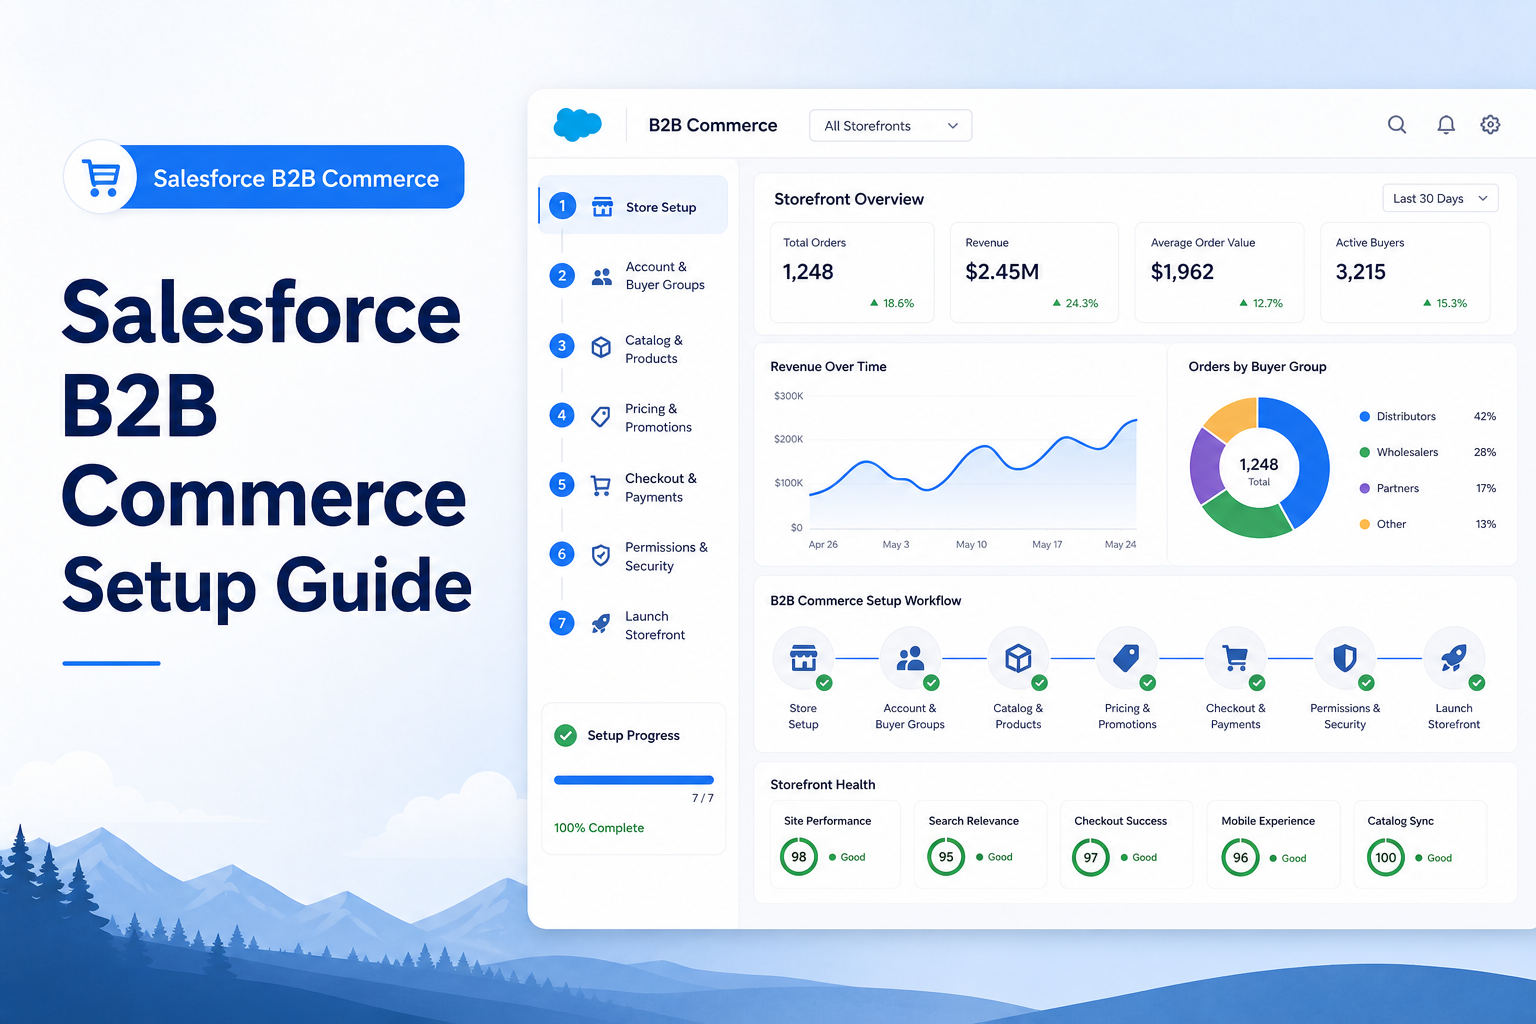Open the Checkout & Payments step
1536x1024 pixels.
point(633,487)
